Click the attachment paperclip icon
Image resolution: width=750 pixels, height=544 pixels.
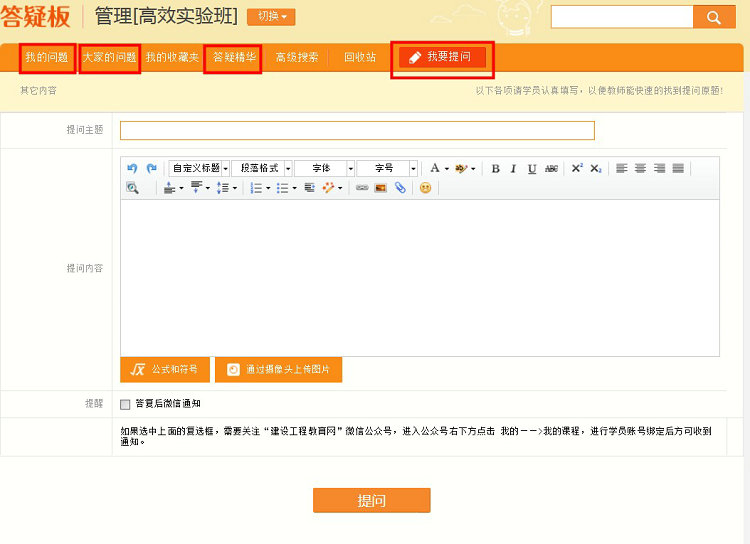[400, 188]
